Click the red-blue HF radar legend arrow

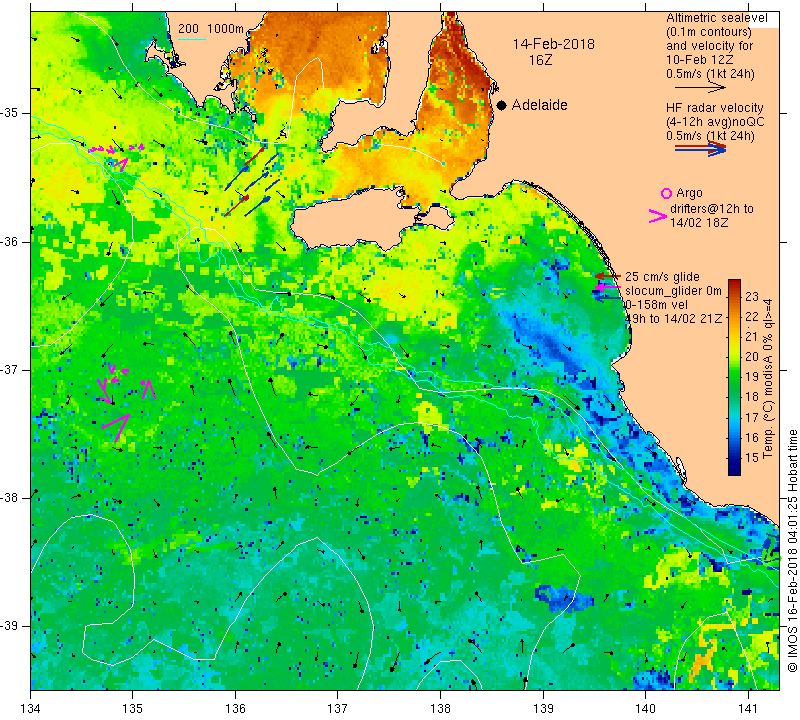(x=701, y=148)
